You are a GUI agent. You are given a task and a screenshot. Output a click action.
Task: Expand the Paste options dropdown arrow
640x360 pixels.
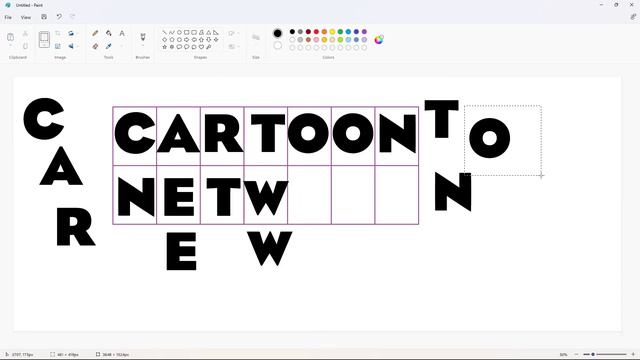pyautogui.click(x=11, y=46)
